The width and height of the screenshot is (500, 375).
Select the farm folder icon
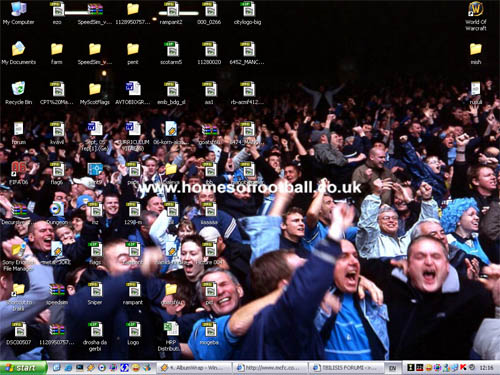[x=57, y=53]
